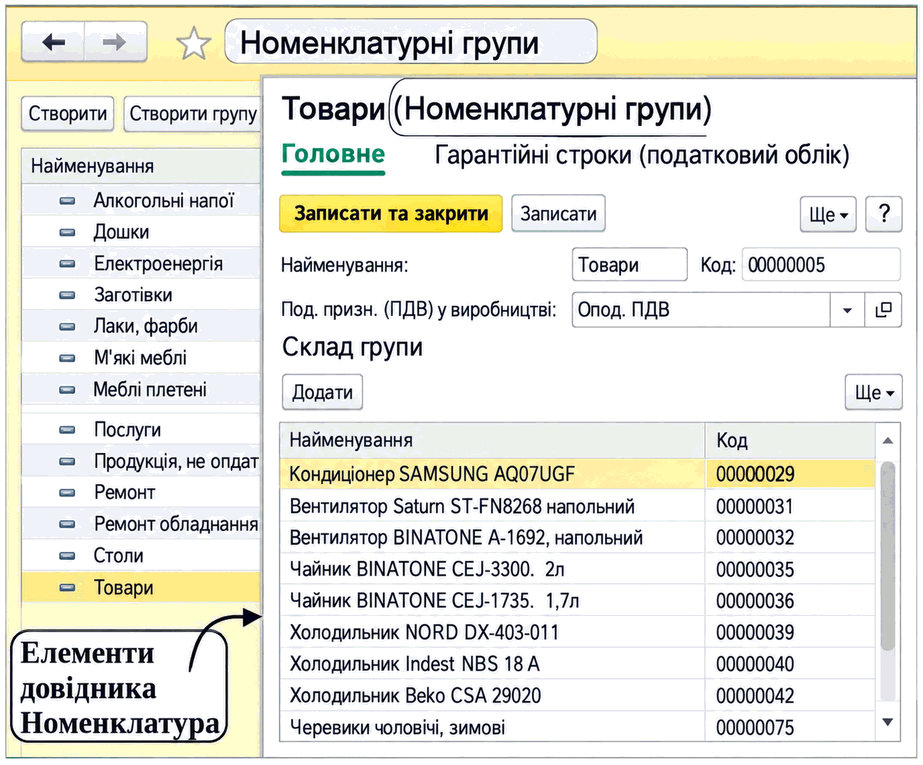Click the icon beside Товари

68,587
